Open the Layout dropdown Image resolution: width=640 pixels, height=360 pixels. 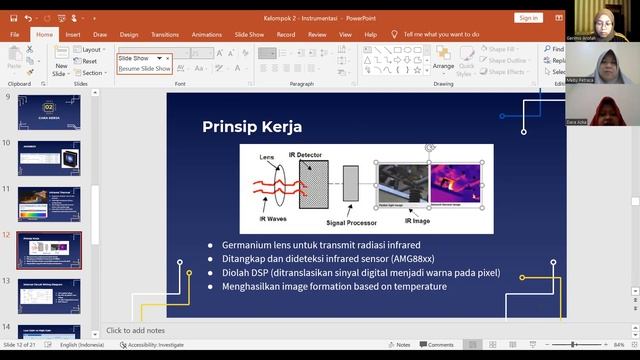(89, 49)
